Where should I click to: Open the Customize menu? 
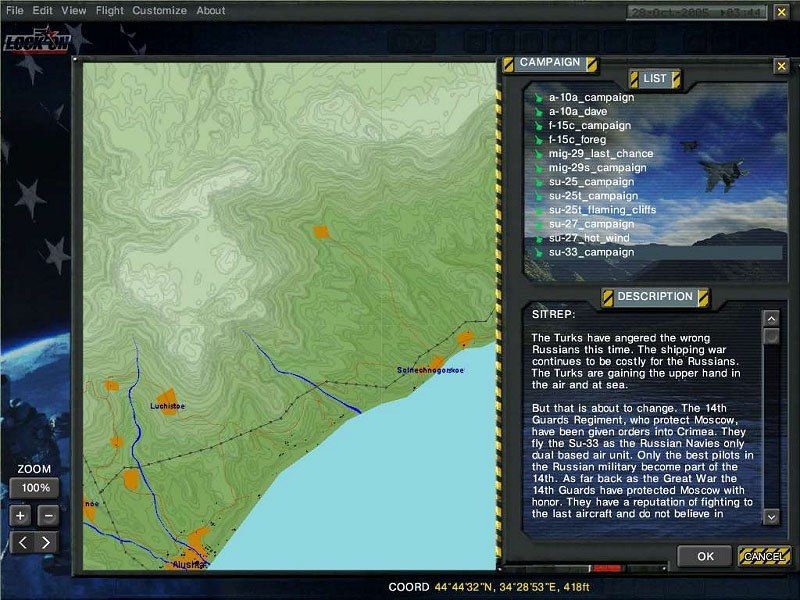(159, 10)
